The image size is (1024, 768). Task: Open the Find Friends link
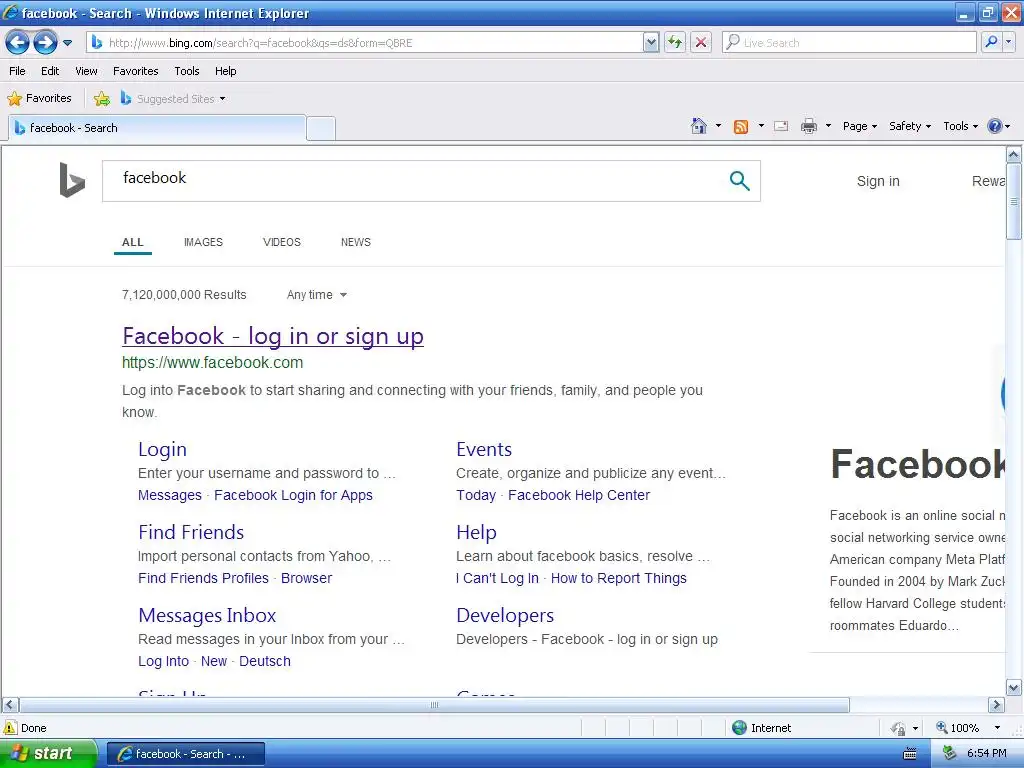click(x=191, y=532)
